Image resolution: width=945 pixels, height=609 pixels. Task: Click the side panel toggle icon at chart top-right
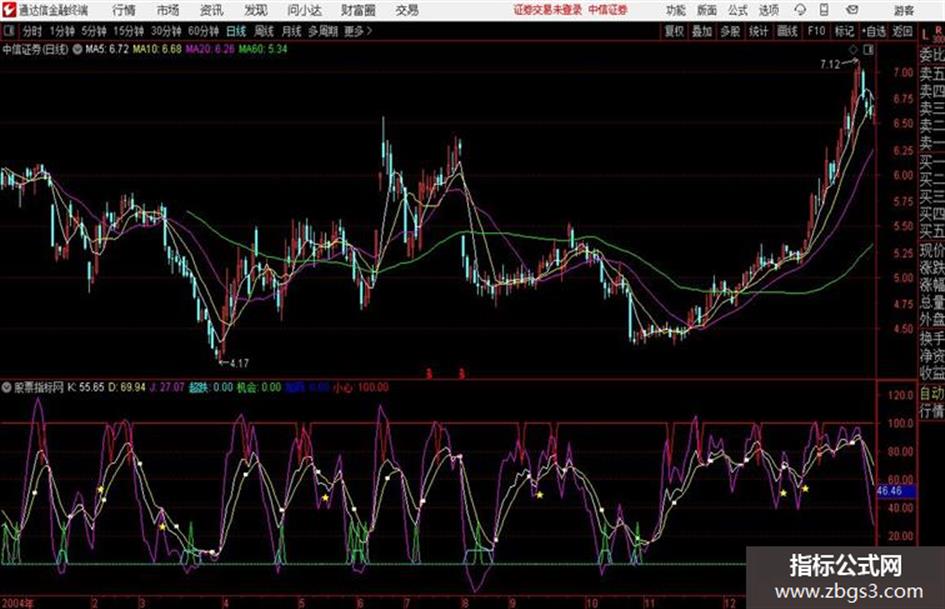[x=868, y=50]
